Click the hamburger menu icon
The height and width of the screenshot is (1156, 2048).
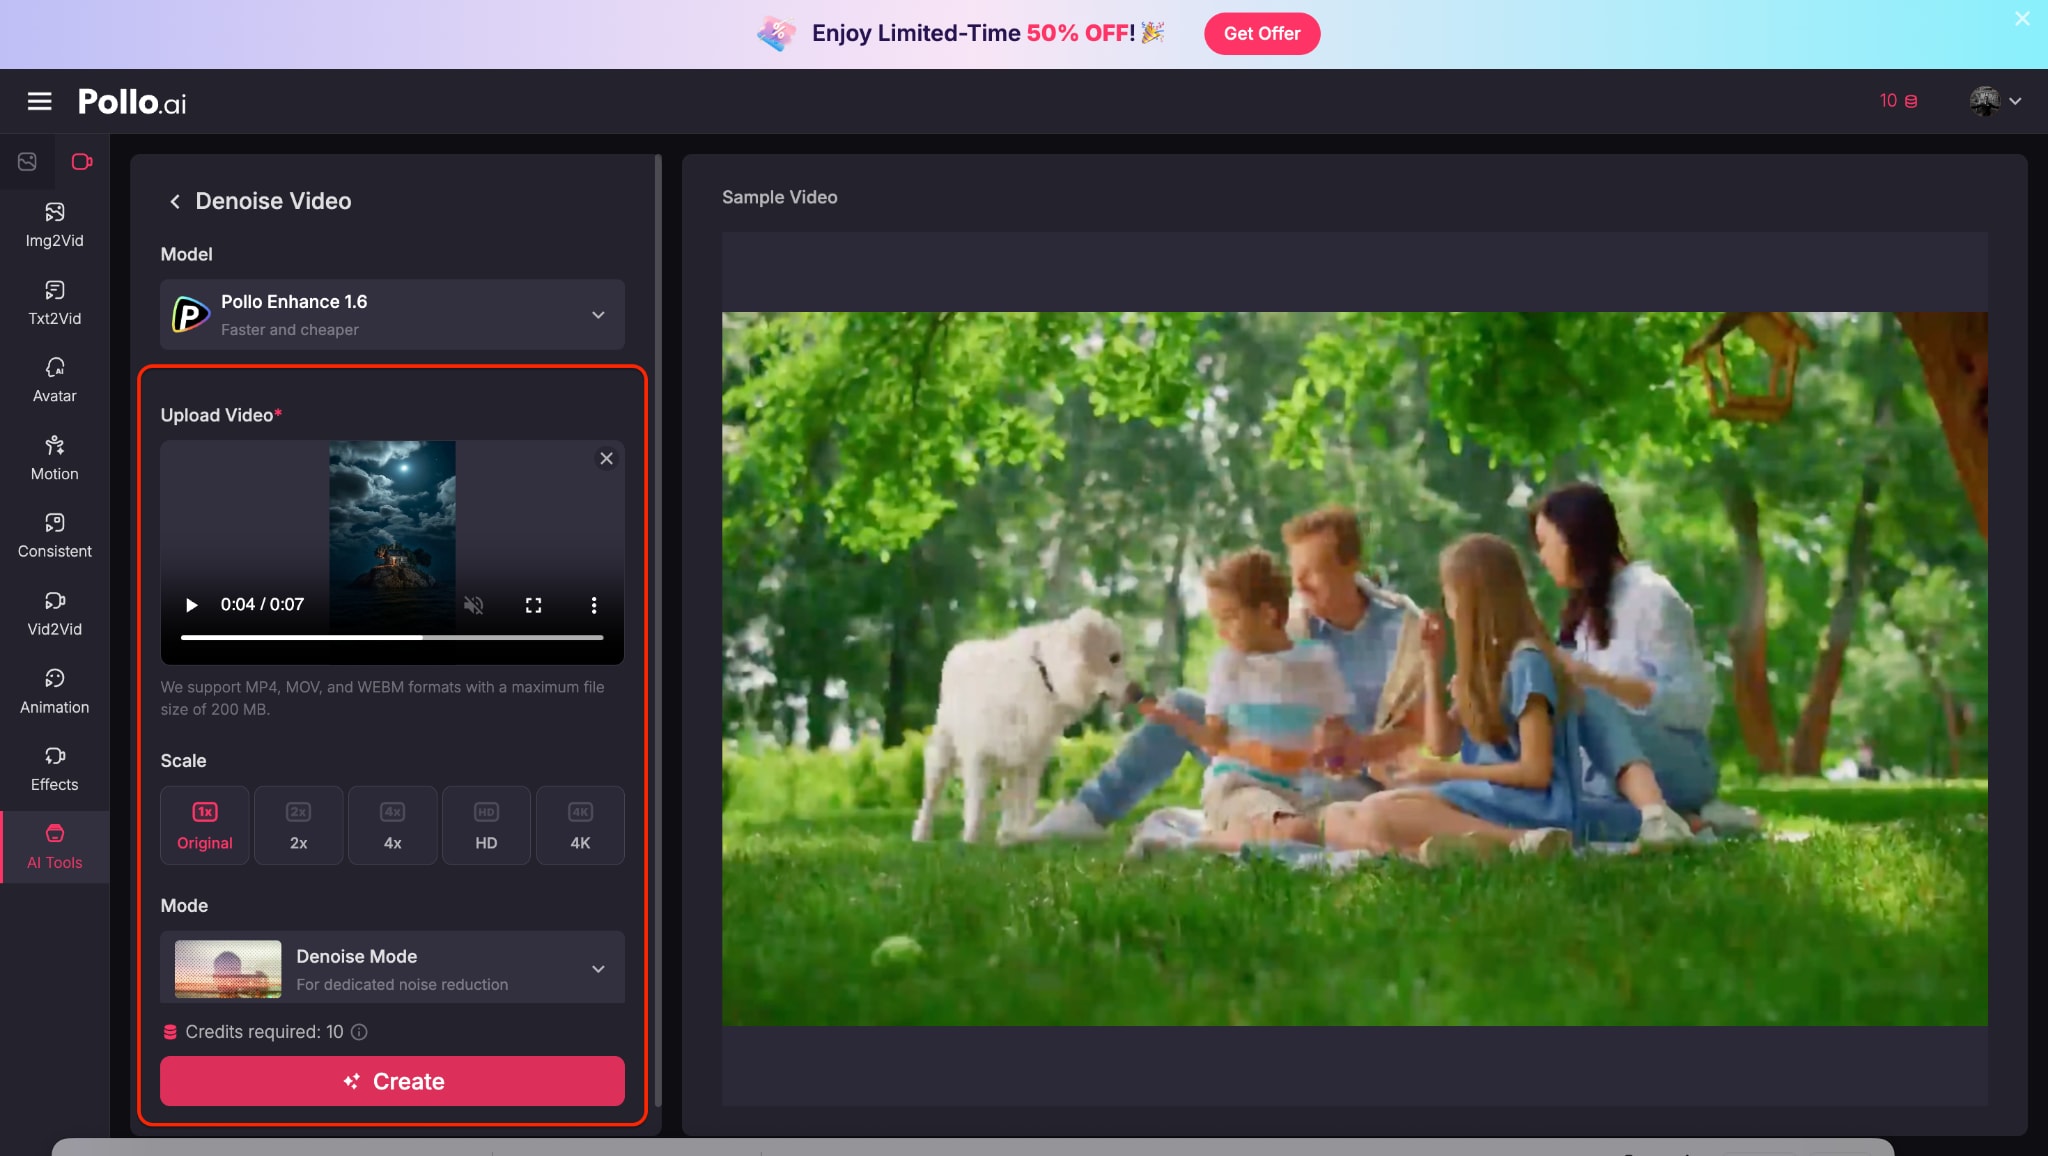point(39,101)
